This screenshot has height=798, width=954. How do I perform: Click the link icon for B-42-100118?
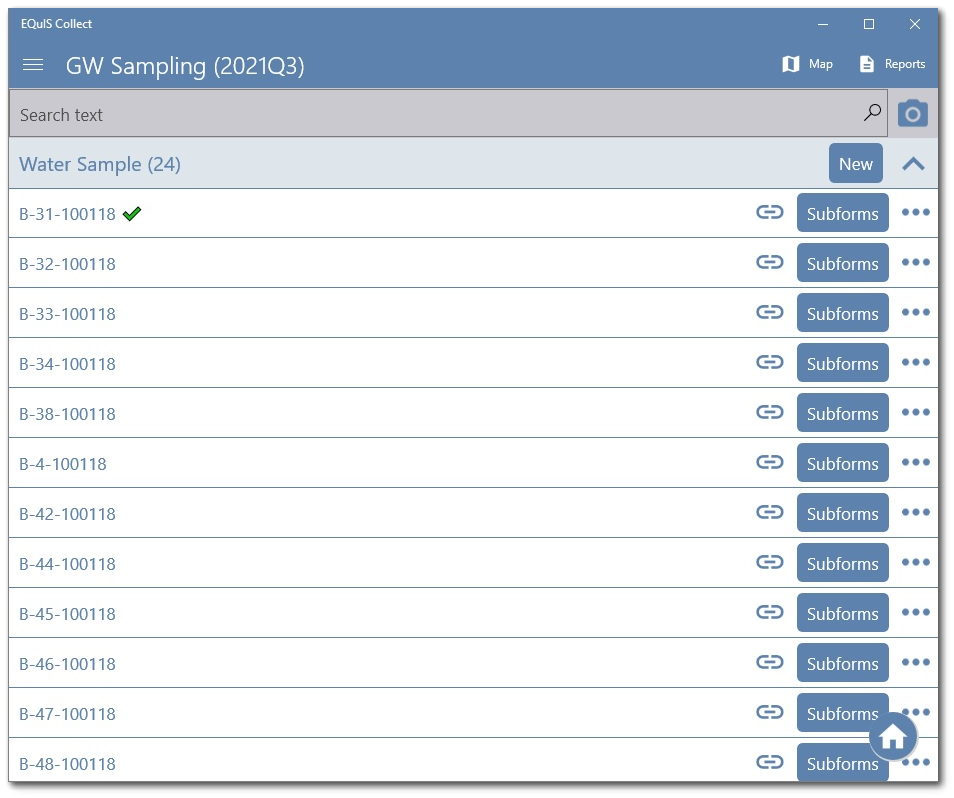[770, 512]
